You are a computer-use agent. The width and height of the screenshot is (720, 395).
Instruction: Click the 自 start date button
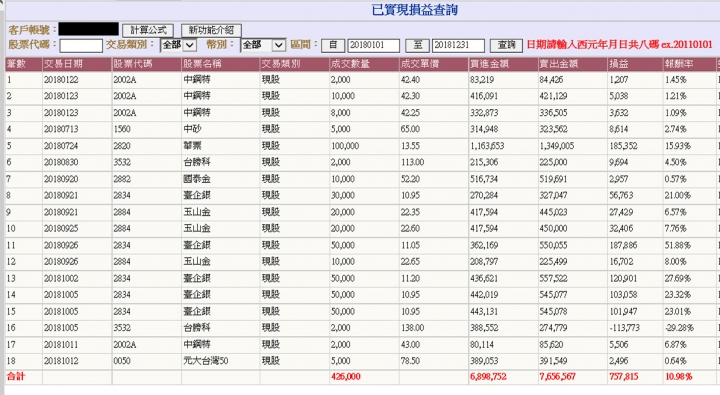click(333, 45)
